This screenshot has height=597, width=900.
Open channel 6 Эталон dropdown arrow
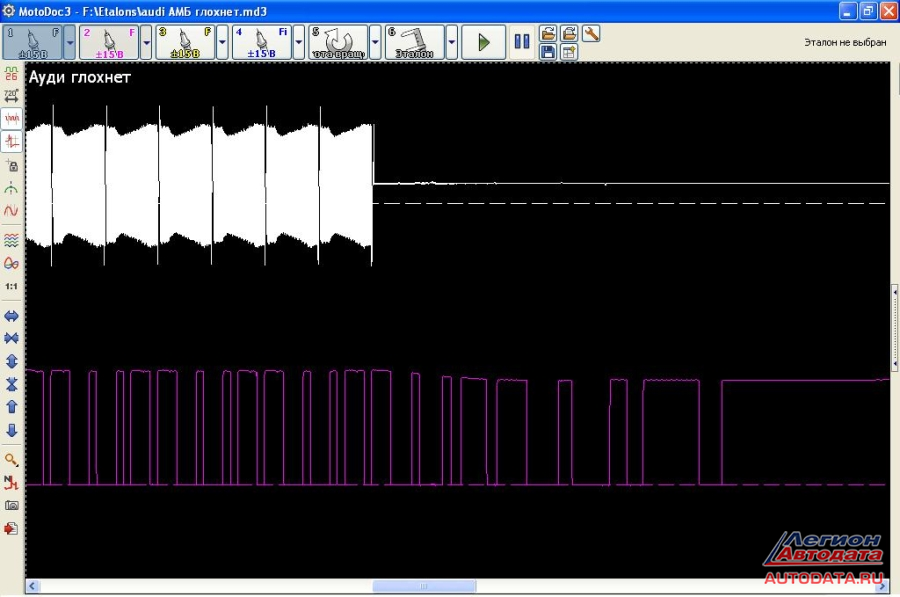pos(451,42)
